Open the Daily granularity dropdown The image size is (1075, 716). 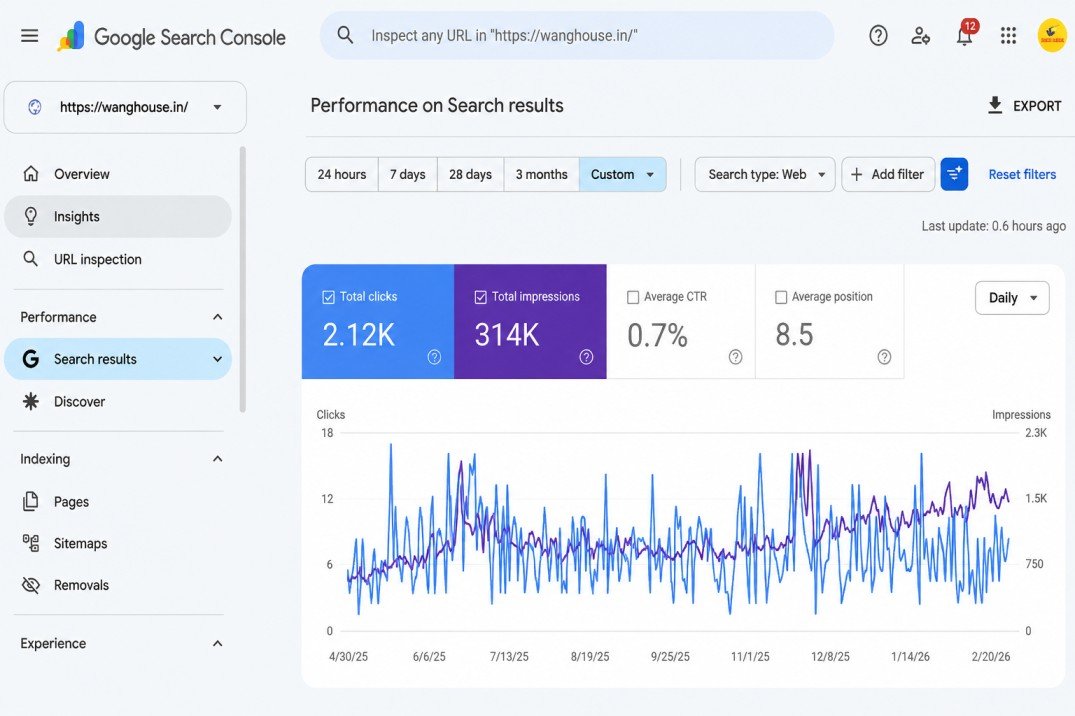tap(1012, 298)
